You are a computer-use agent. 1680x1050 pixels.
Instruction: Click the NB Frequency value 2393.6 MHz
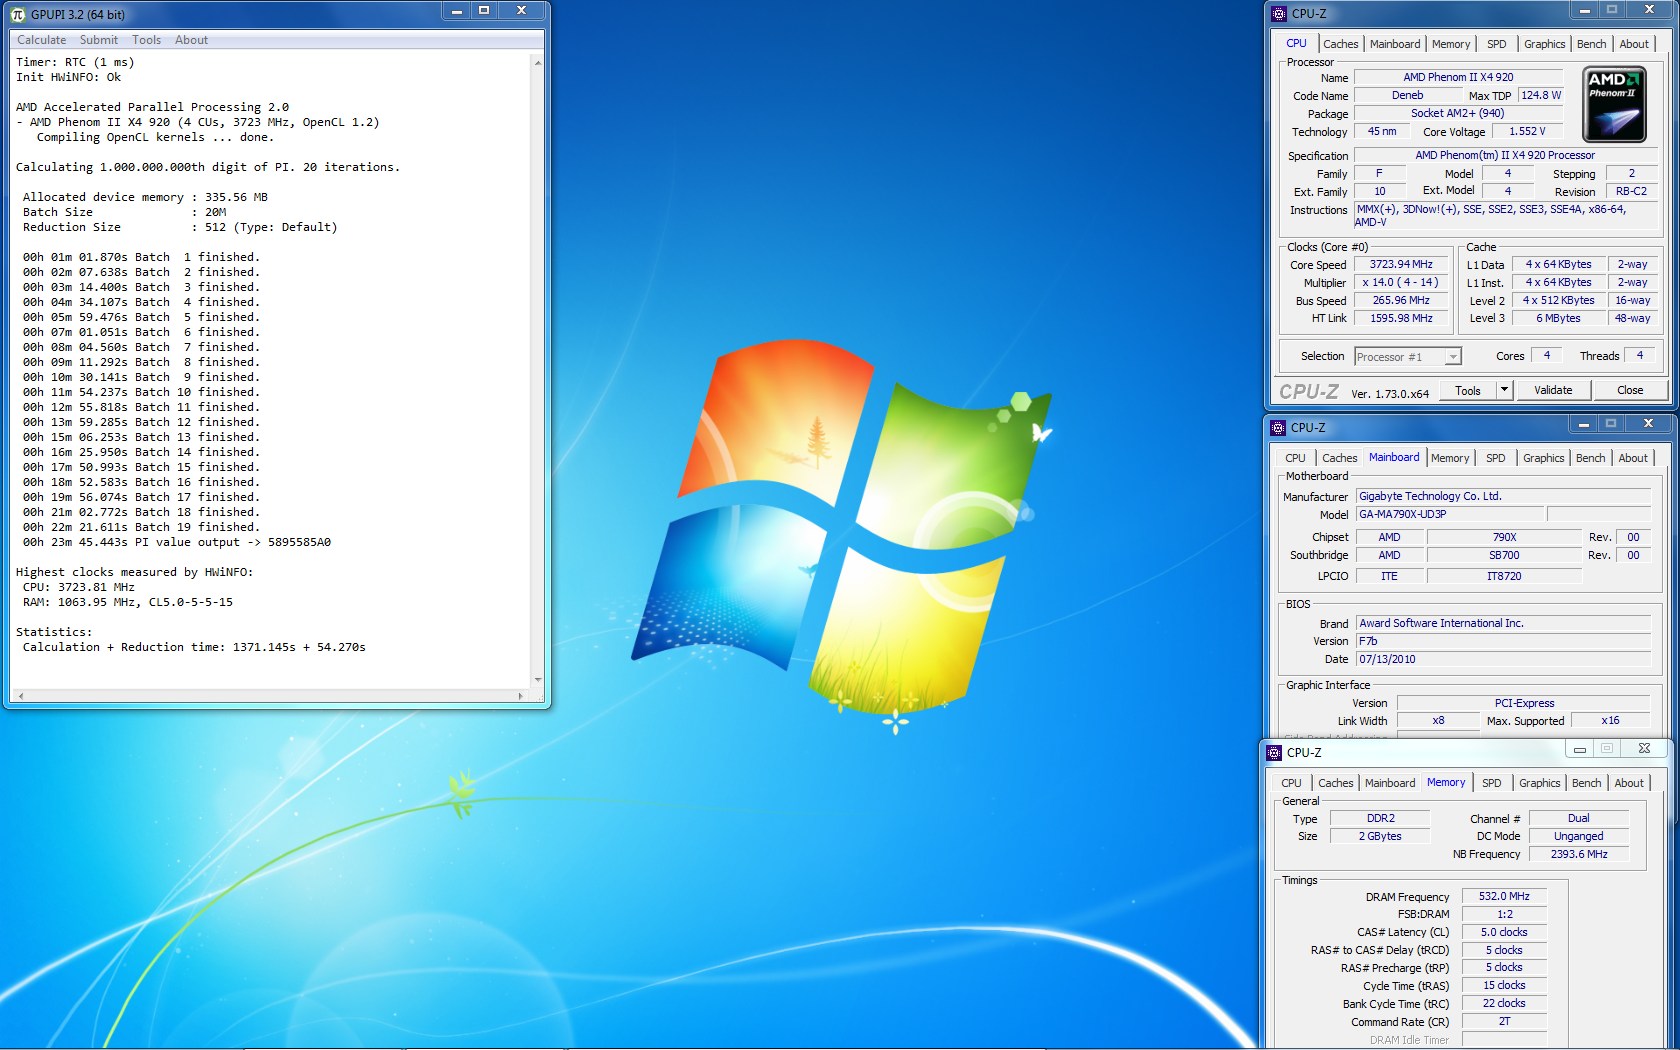point(1579,855)
